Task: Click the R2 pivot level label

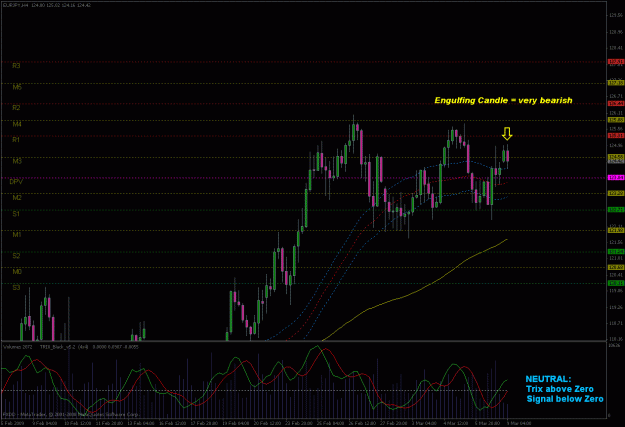Action: (x=16, y=108)
